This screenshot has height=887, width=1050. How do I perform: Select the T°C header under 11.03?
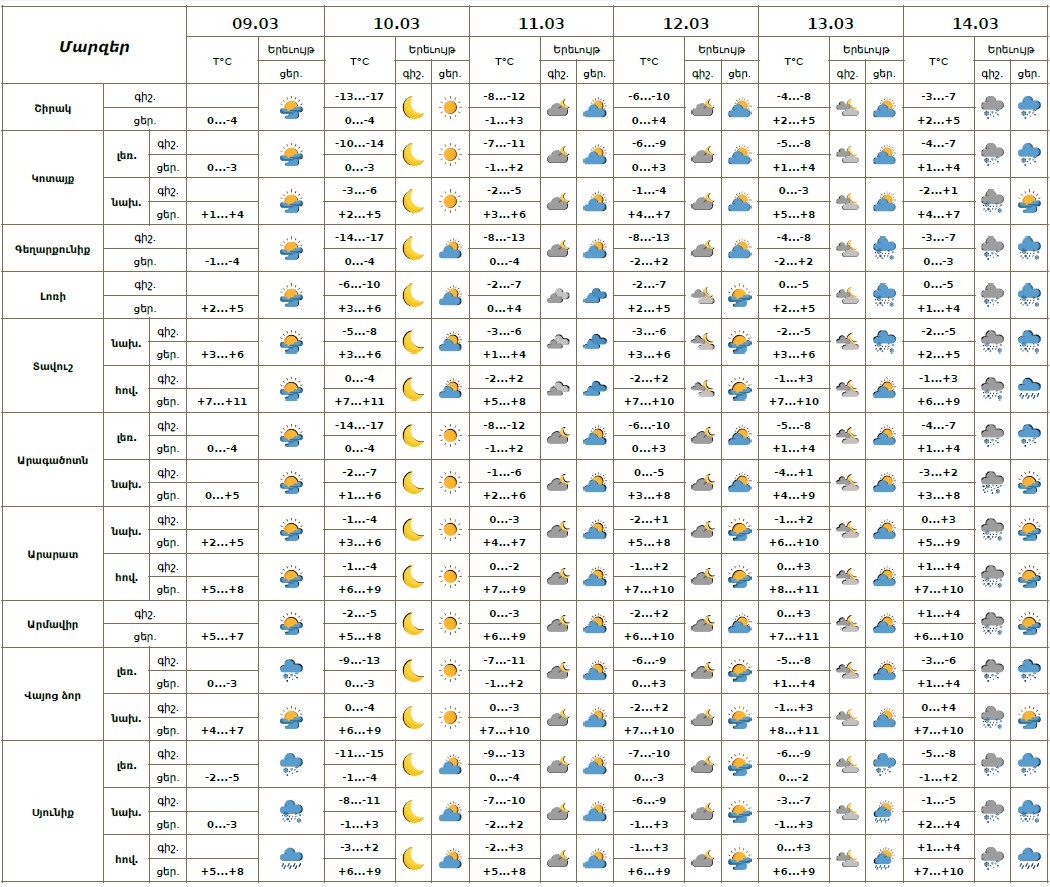point(505,61)
